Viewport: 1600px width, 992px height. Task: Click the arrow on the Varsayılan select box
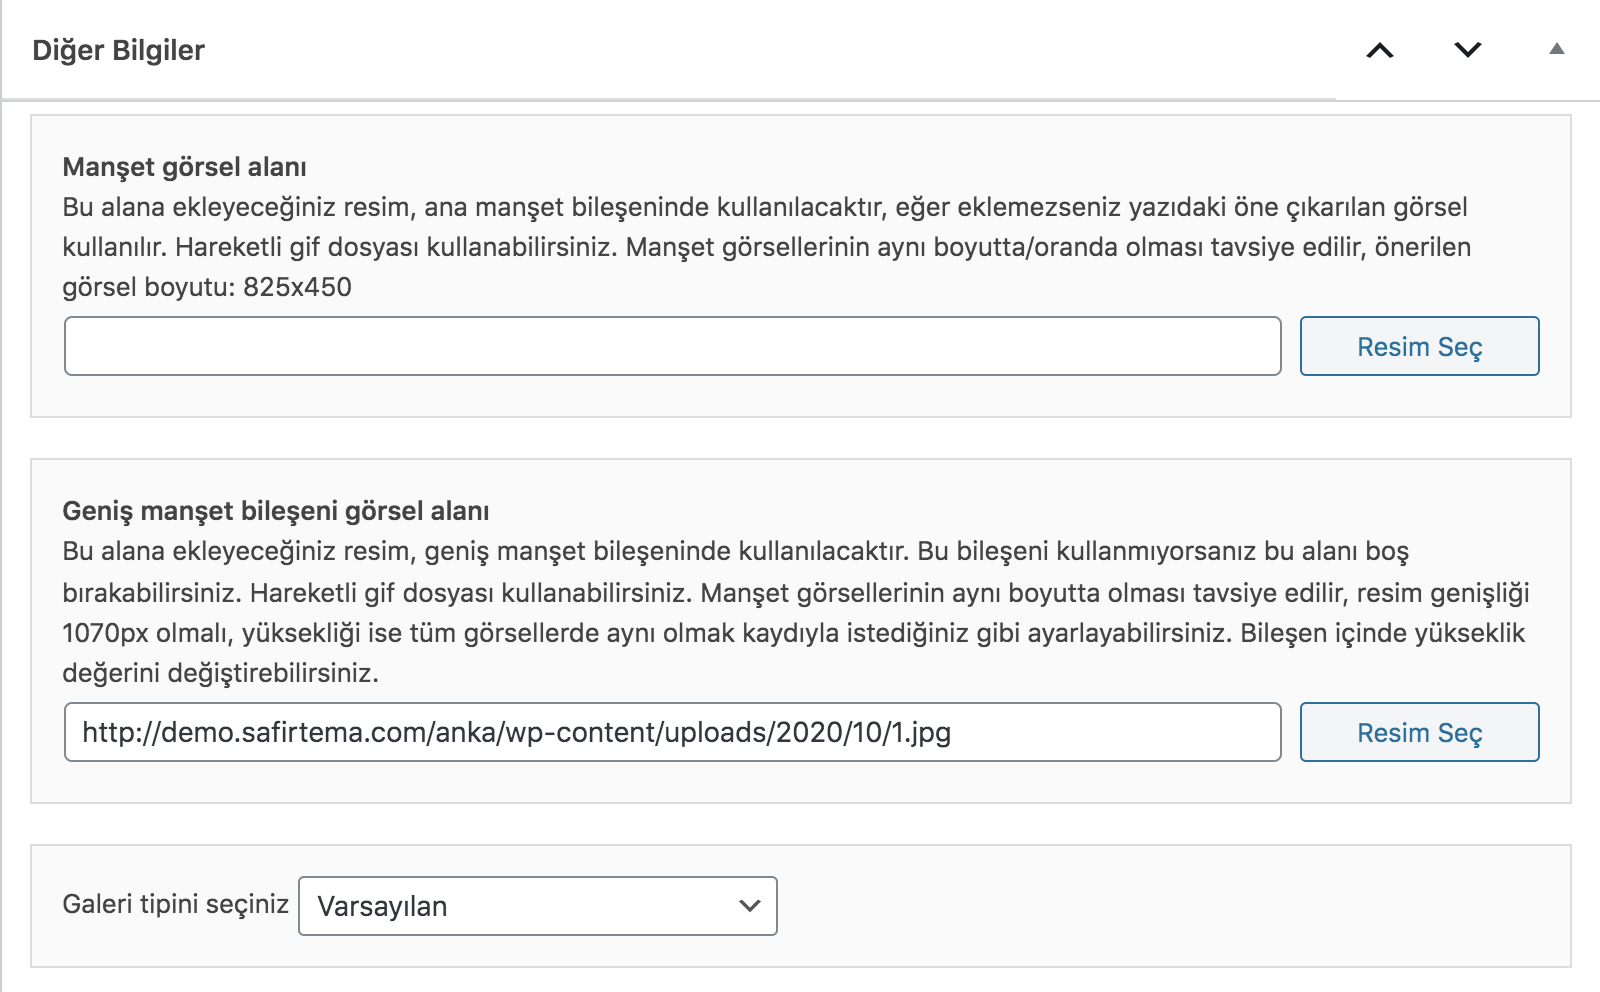[x=749, y=906]
